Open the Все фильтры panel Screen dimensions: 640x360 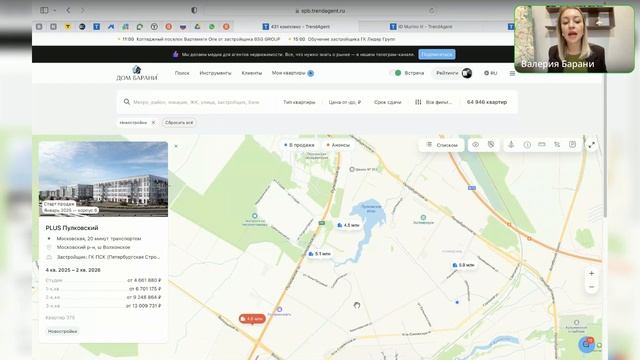pyautogui.click(x=433, y=102)
